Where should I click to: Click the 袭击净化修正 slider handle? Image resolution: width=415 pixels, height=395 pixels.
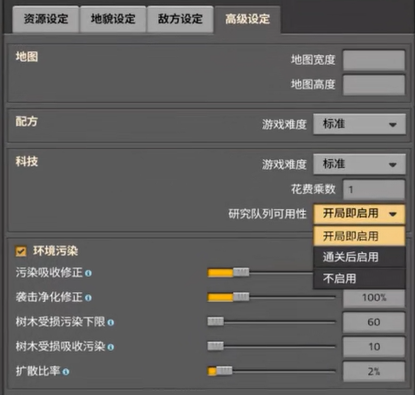(241, 297)
